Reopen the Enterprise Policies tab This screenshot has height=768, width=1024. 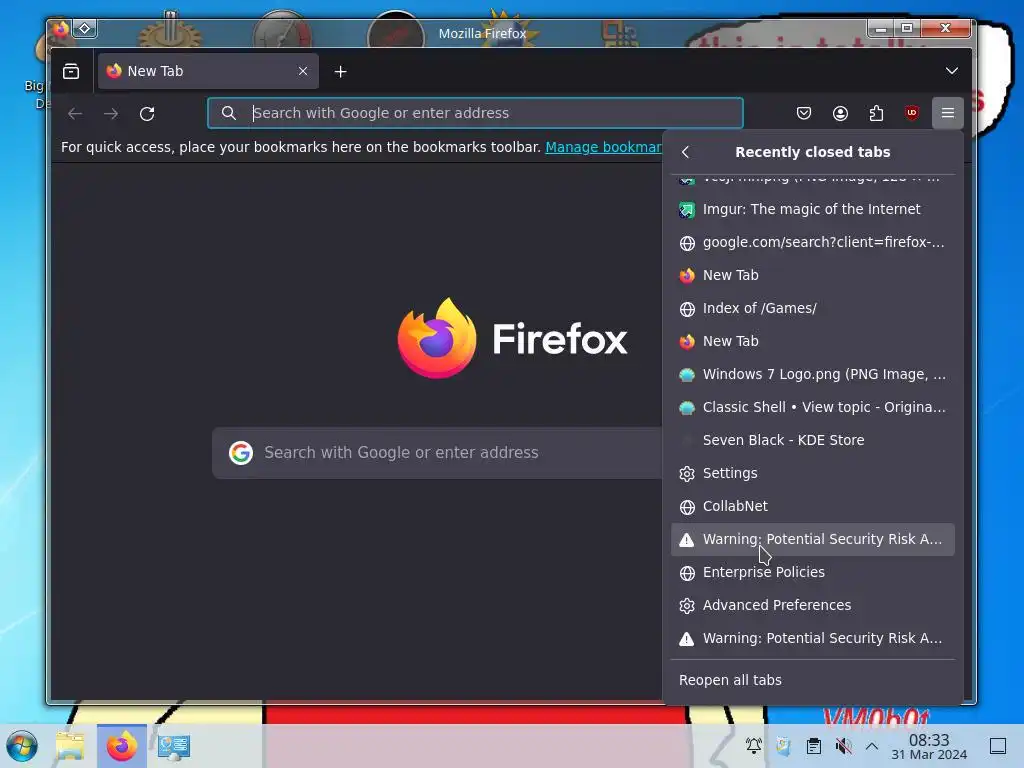click(x=812, y=572)
